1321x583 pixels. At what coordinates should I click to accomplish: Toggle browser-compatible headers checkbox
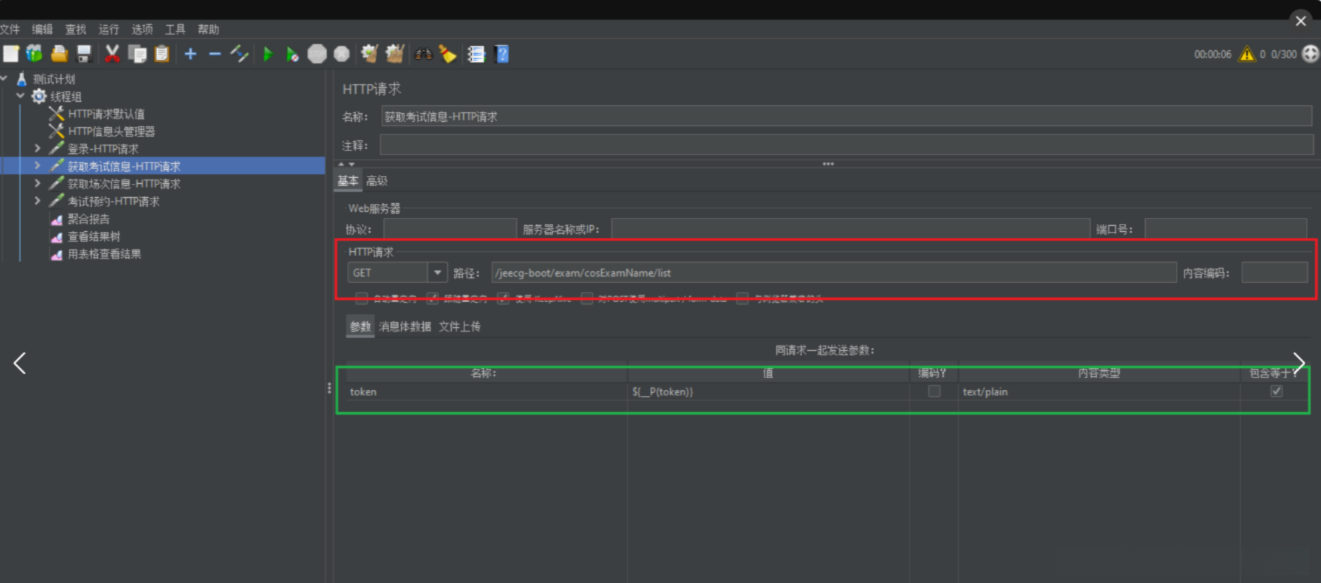(x=743, y=298)
